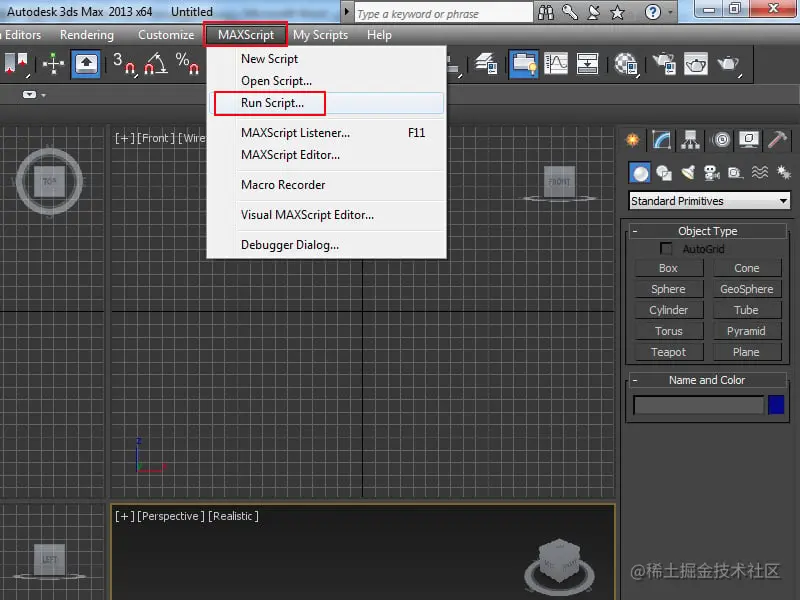This screenshot has height=600, width=800.
Task: Expand the Perspective viewport options menu
Action: pos(122,516)
